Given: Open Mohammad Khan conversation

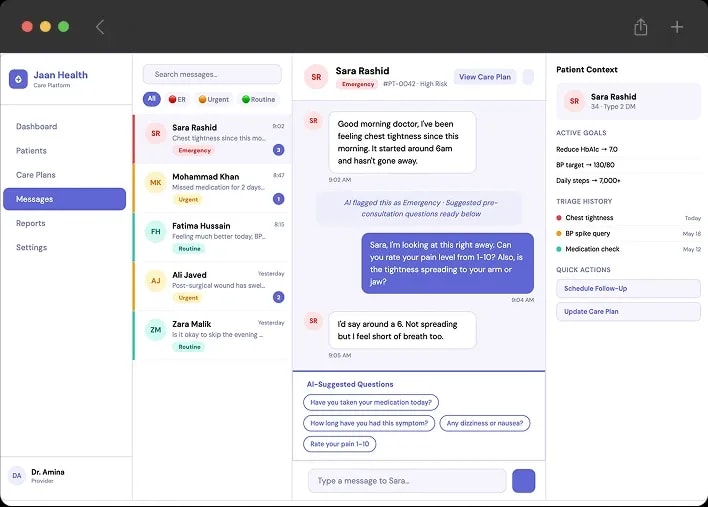Looking at the screenshot, I should click(x=212, y=188).
